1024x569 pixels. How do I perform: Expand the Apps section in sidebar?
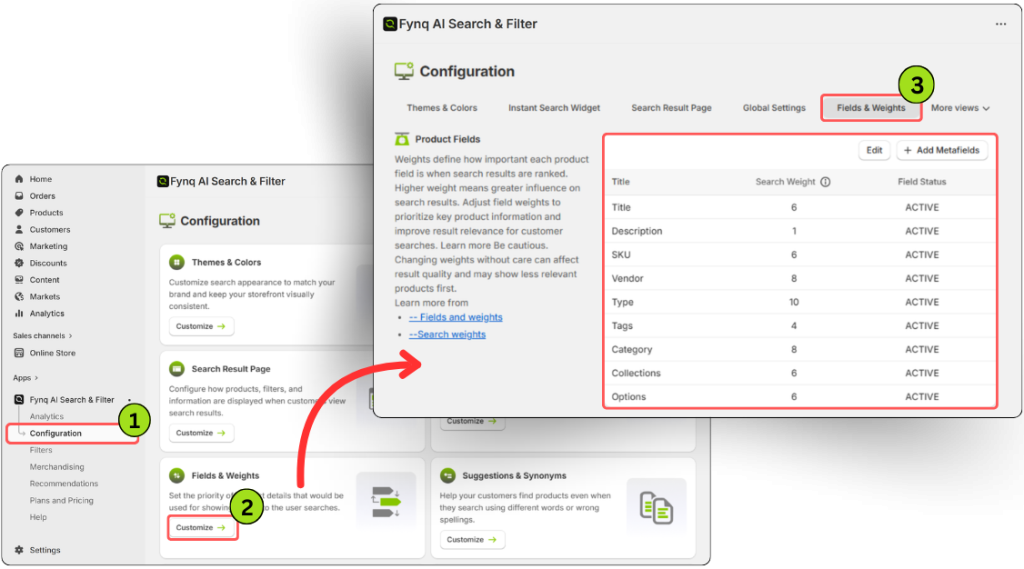pyautogui.click(x=25, y=378)
